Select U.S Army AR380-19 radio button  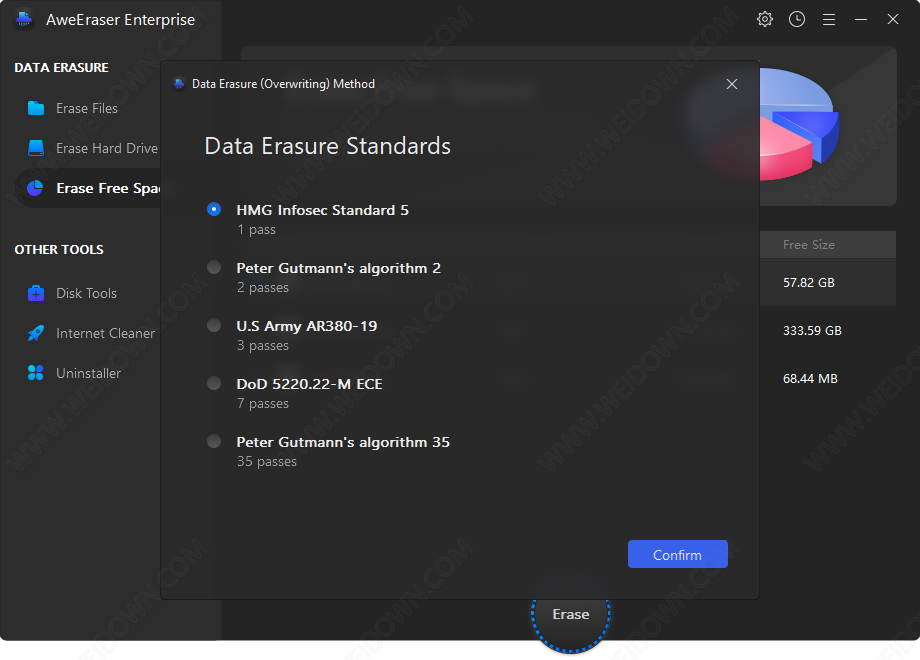214,325
